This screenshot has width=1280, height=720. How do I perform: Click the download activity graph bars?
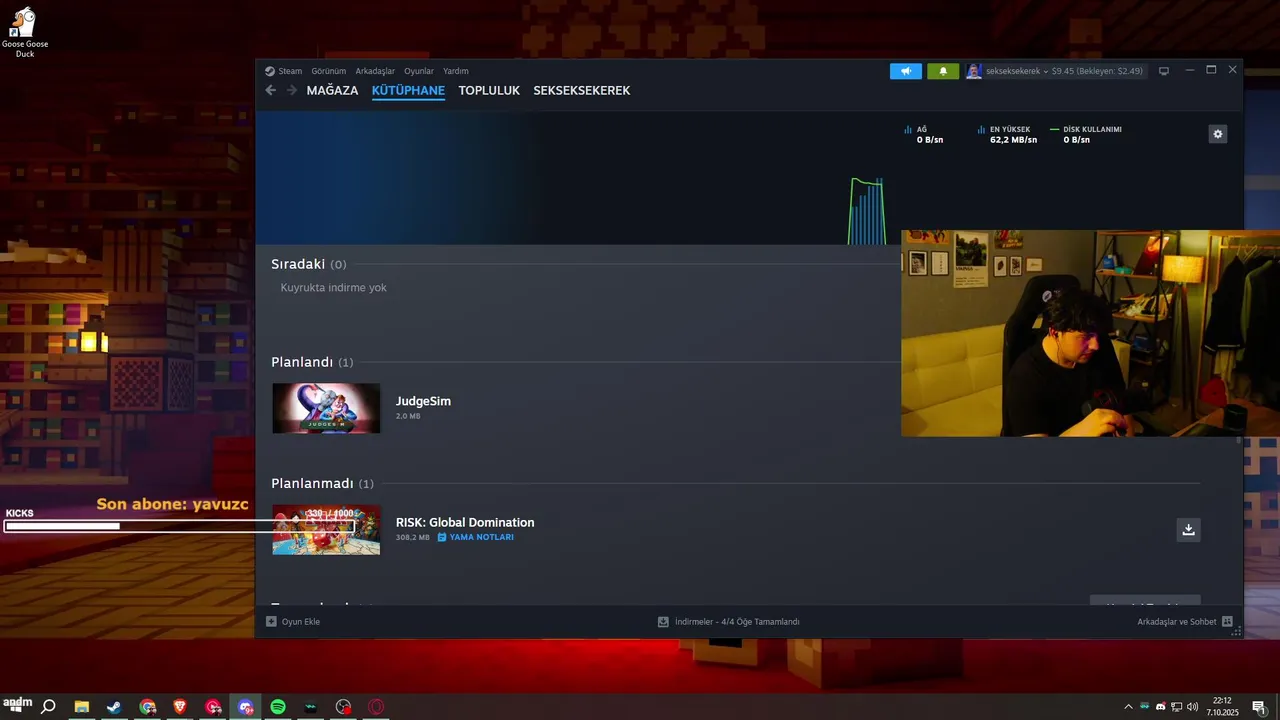tap(867, 211)
